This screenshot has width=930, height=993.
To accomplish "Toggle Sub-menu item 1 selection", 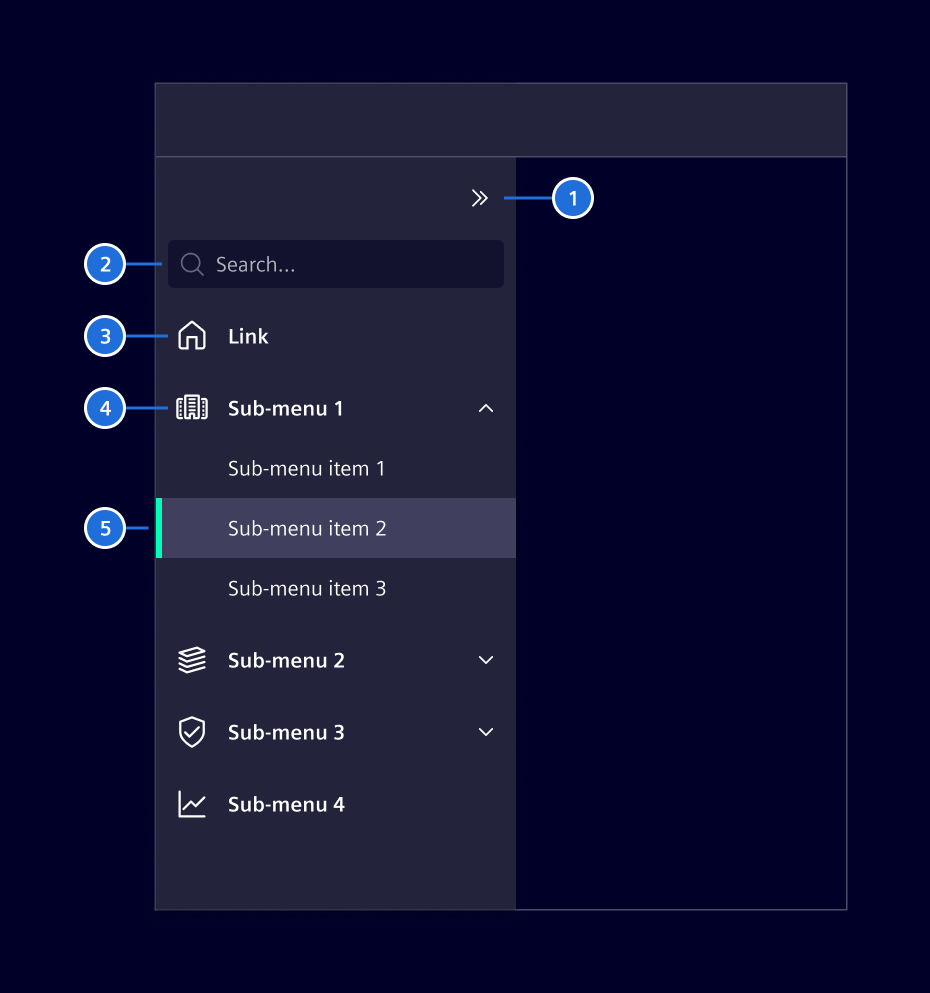I will [306, 468].
